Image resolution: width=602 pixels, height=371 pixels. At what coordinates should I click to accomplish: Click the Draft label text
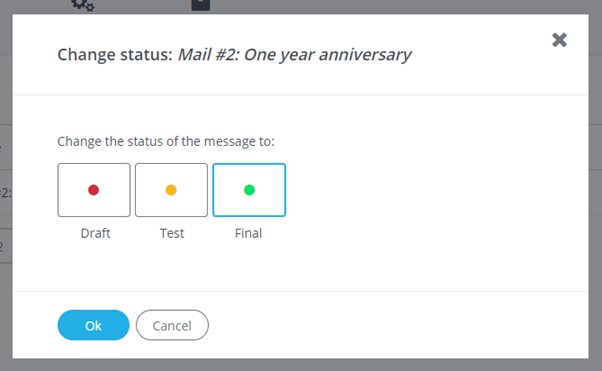(x=95, y=233)
